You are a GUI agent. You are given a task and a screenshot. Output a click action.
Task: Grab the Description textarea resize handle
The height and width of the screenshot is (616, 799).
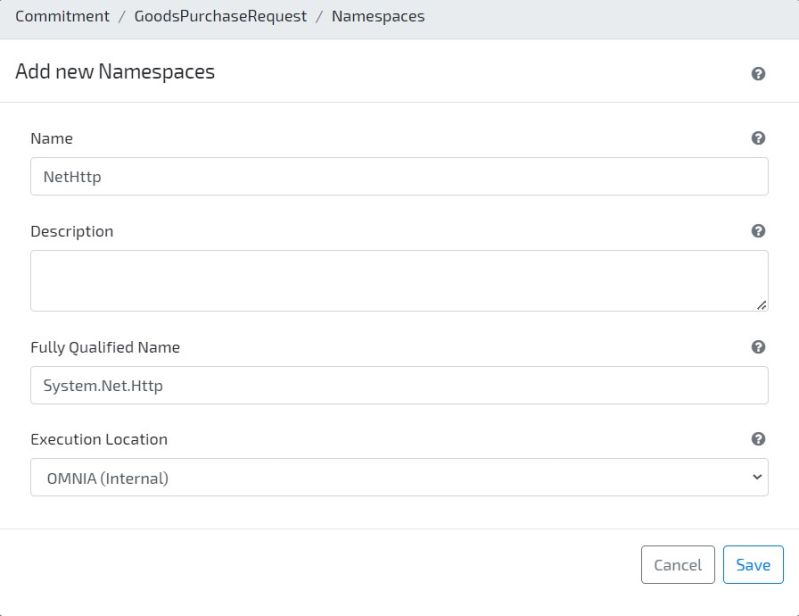pos(761,305)
